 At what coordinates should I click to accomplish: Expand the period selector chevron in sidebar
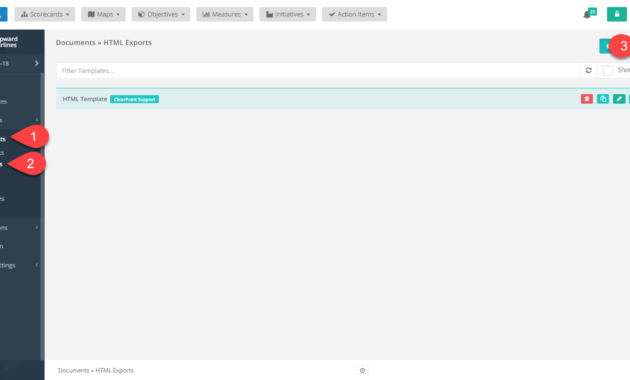coord(37,63)
